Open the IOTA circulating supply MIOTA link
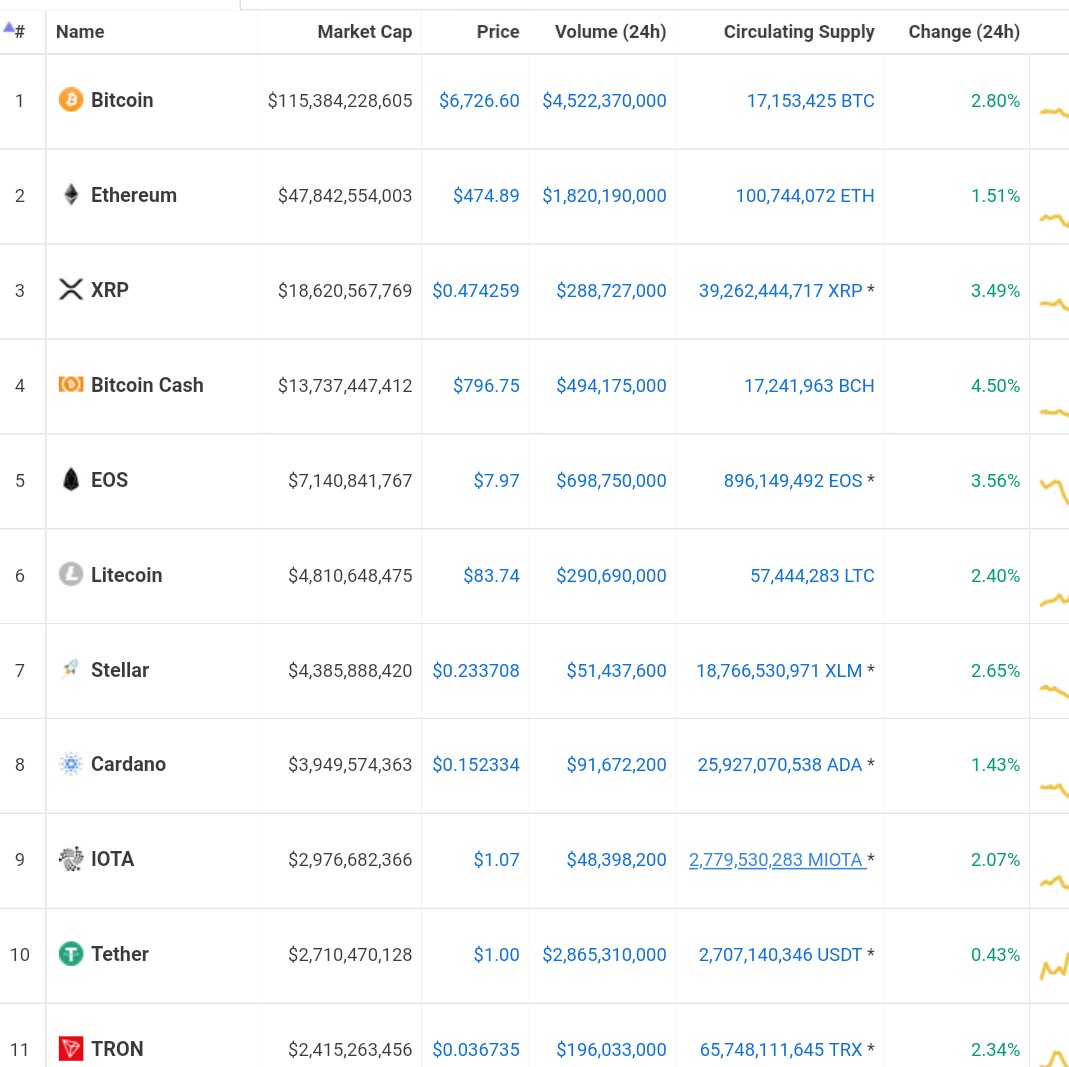The width and height of the screenshot is (1069, 1067). click(777, 860)
